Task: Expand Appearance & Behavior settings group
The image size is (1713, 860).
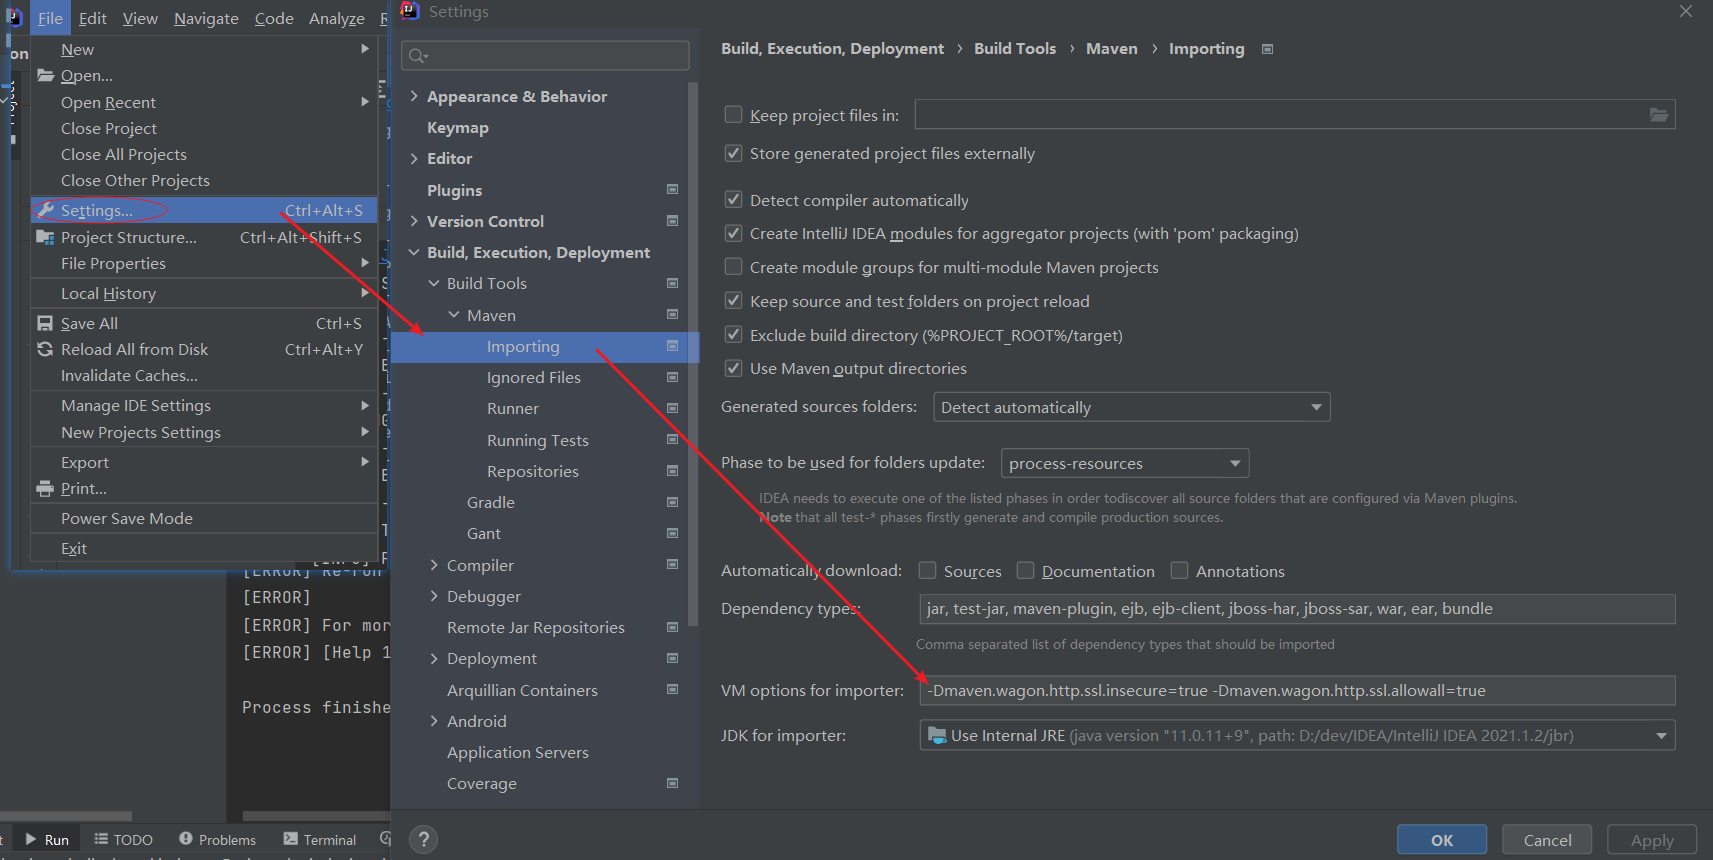Action: pos(414,96)
